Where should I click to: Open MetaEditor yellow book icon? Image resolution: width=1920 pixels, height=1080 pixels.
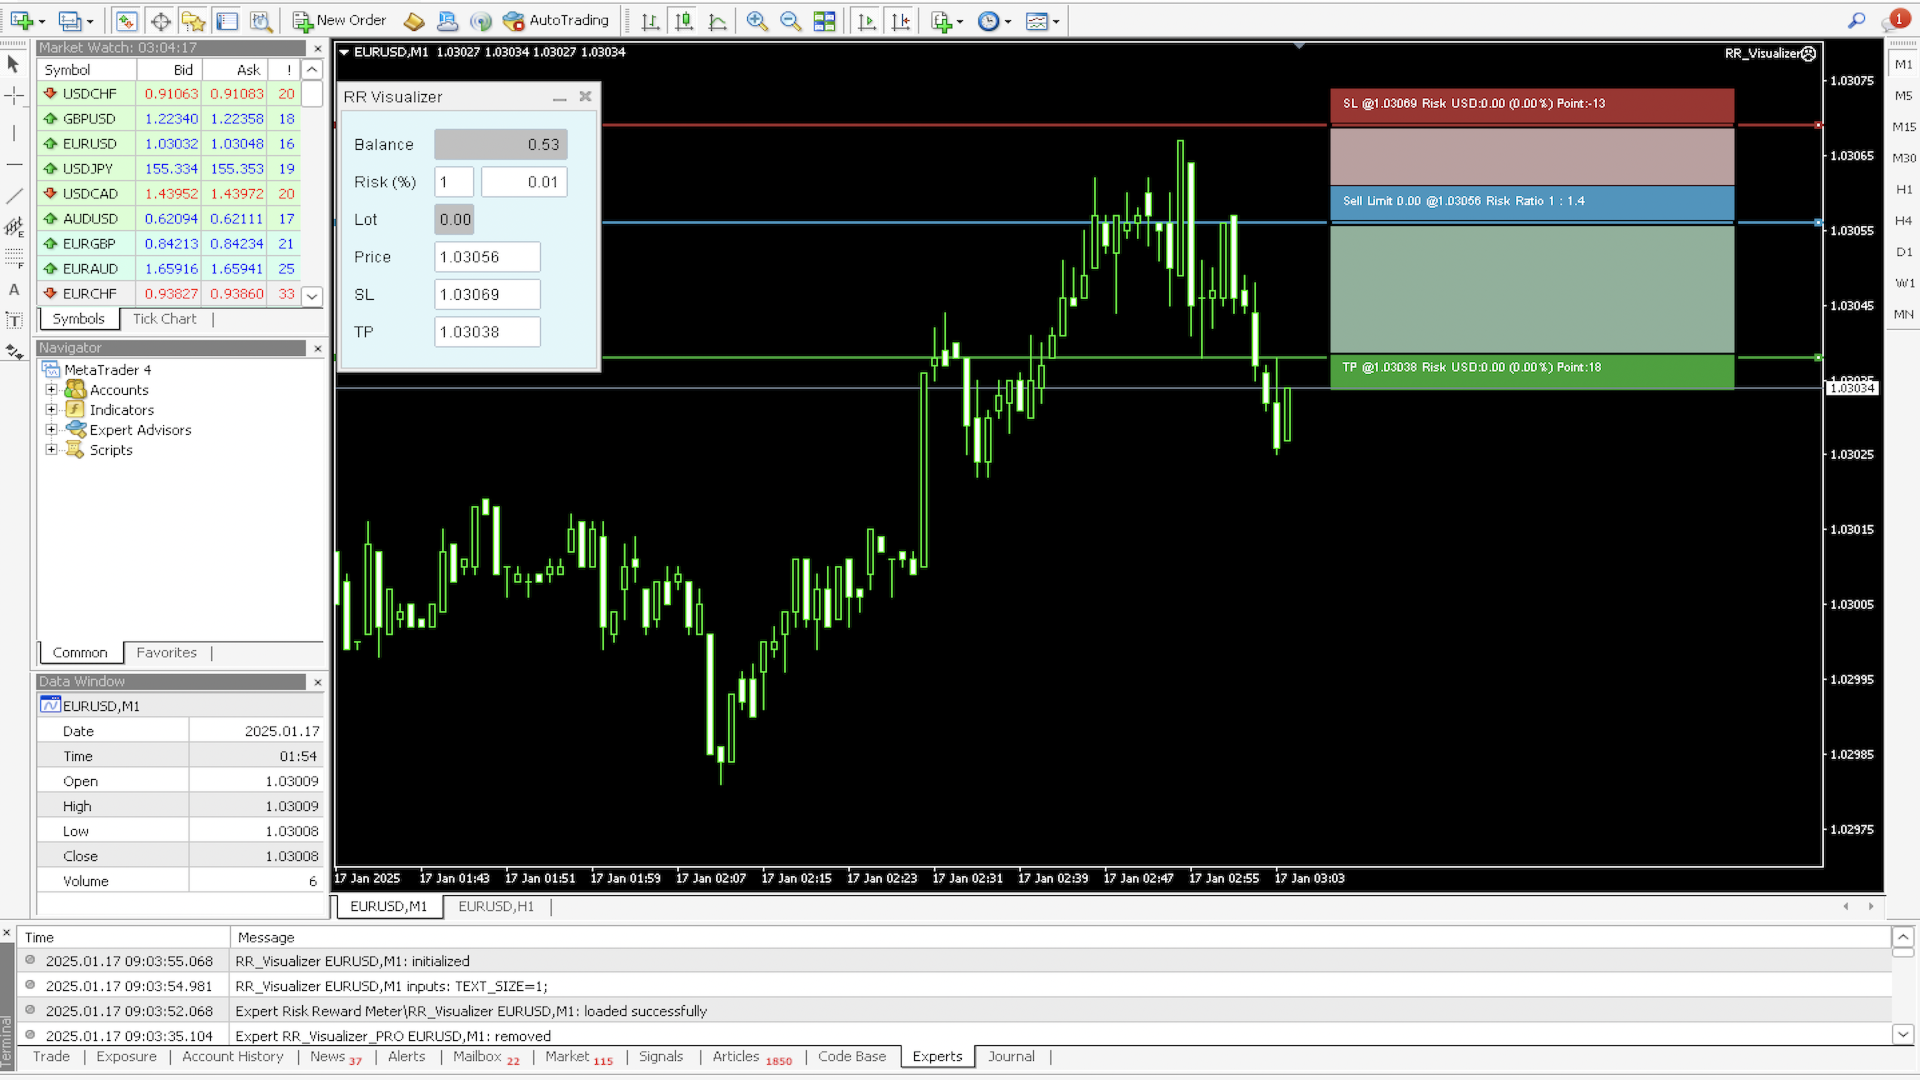[x=414, y=20]
